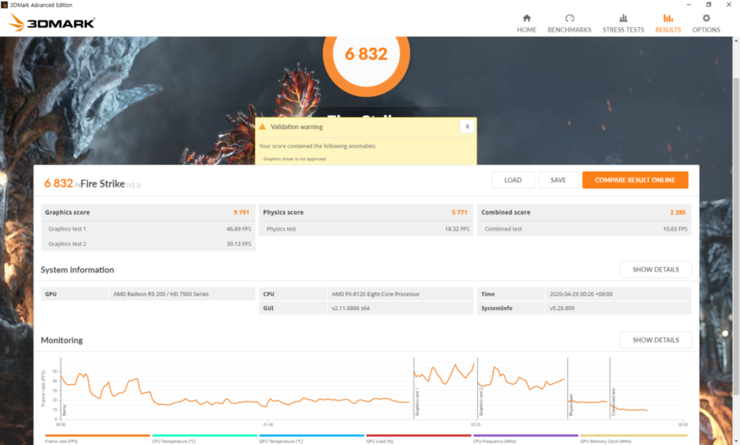Select the Graphics test 1 row
This screenshot has height=445, width=740.
148,229
